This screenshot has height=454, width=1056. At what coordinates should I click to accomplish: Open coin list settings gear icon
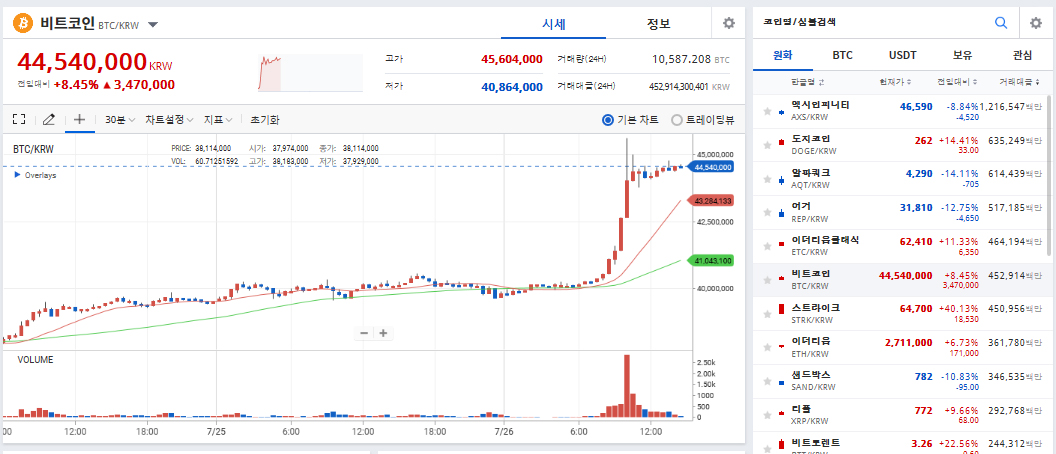tap(1036, 23)
